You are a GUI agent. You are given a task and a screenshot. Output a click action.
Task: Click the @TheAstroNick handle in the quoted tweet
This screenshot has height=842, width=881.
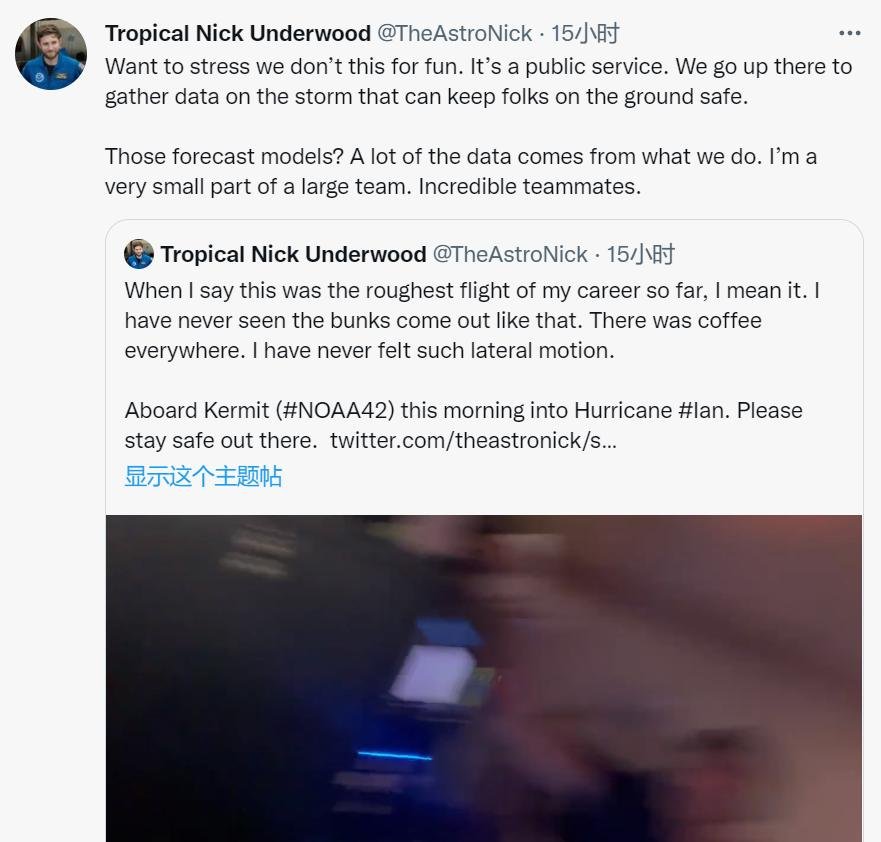[509, 254]
